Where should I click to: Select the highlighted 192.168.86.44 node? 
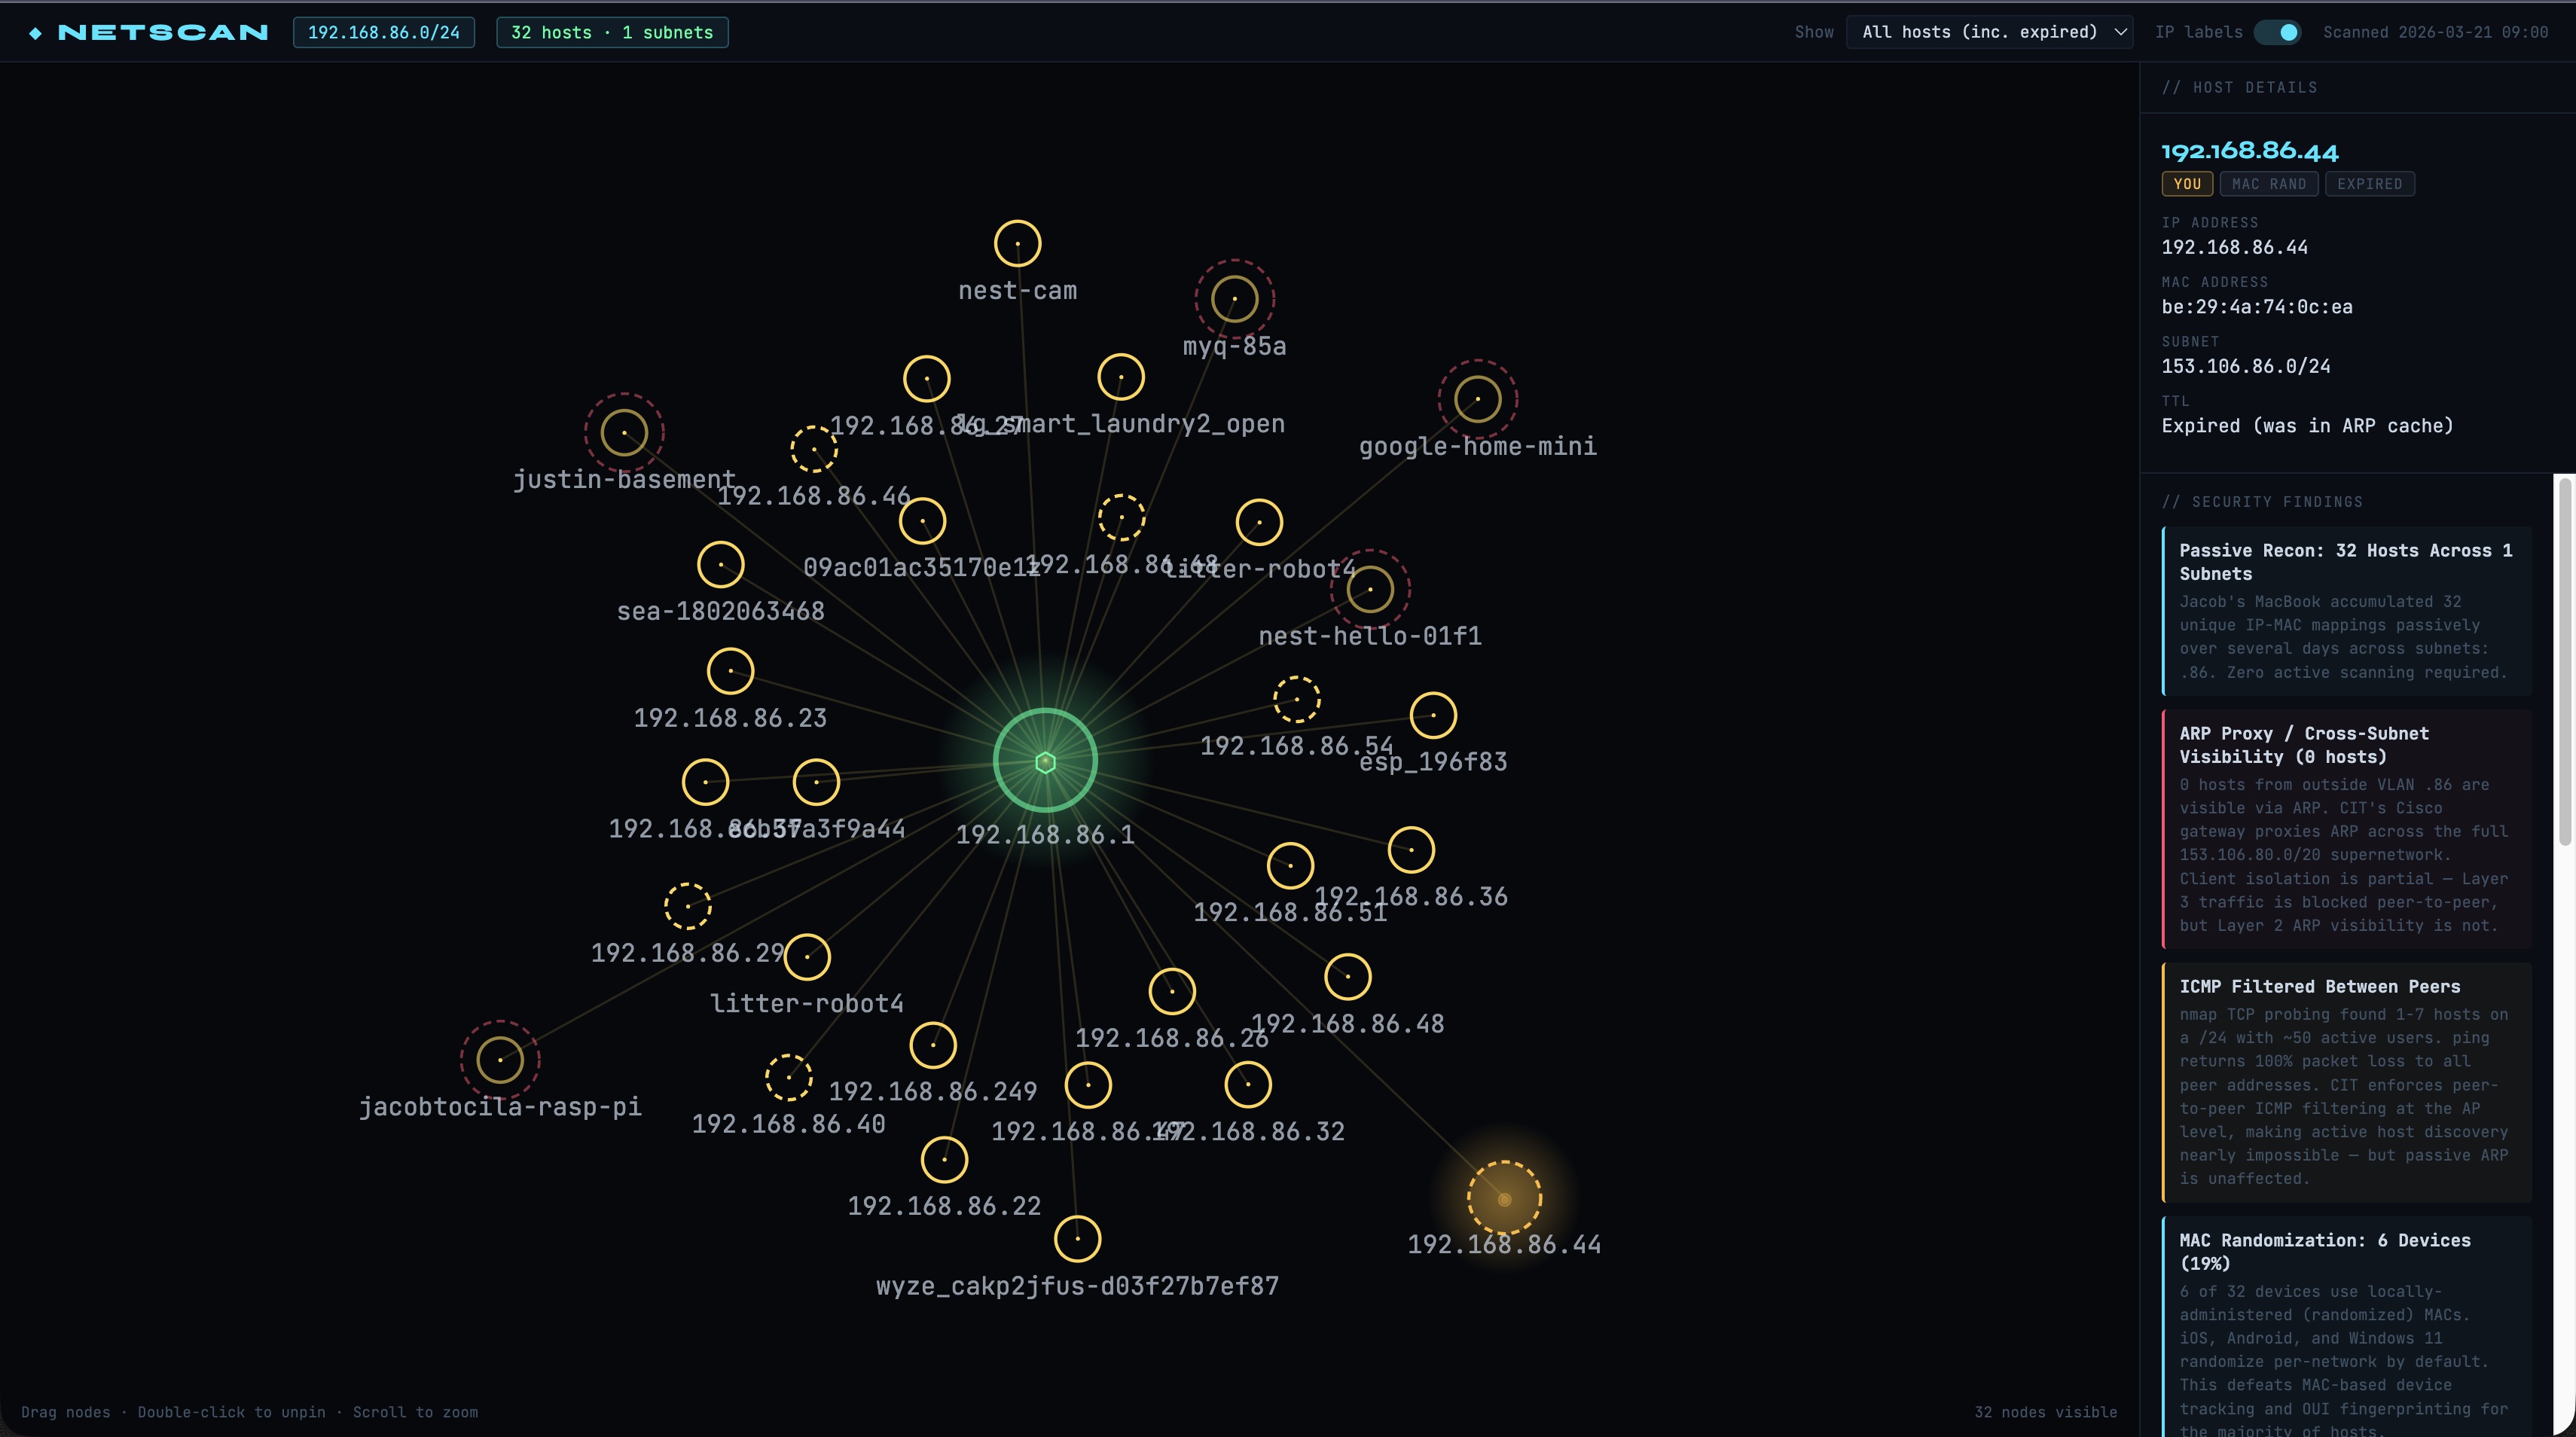[x=1504, y=1198]
